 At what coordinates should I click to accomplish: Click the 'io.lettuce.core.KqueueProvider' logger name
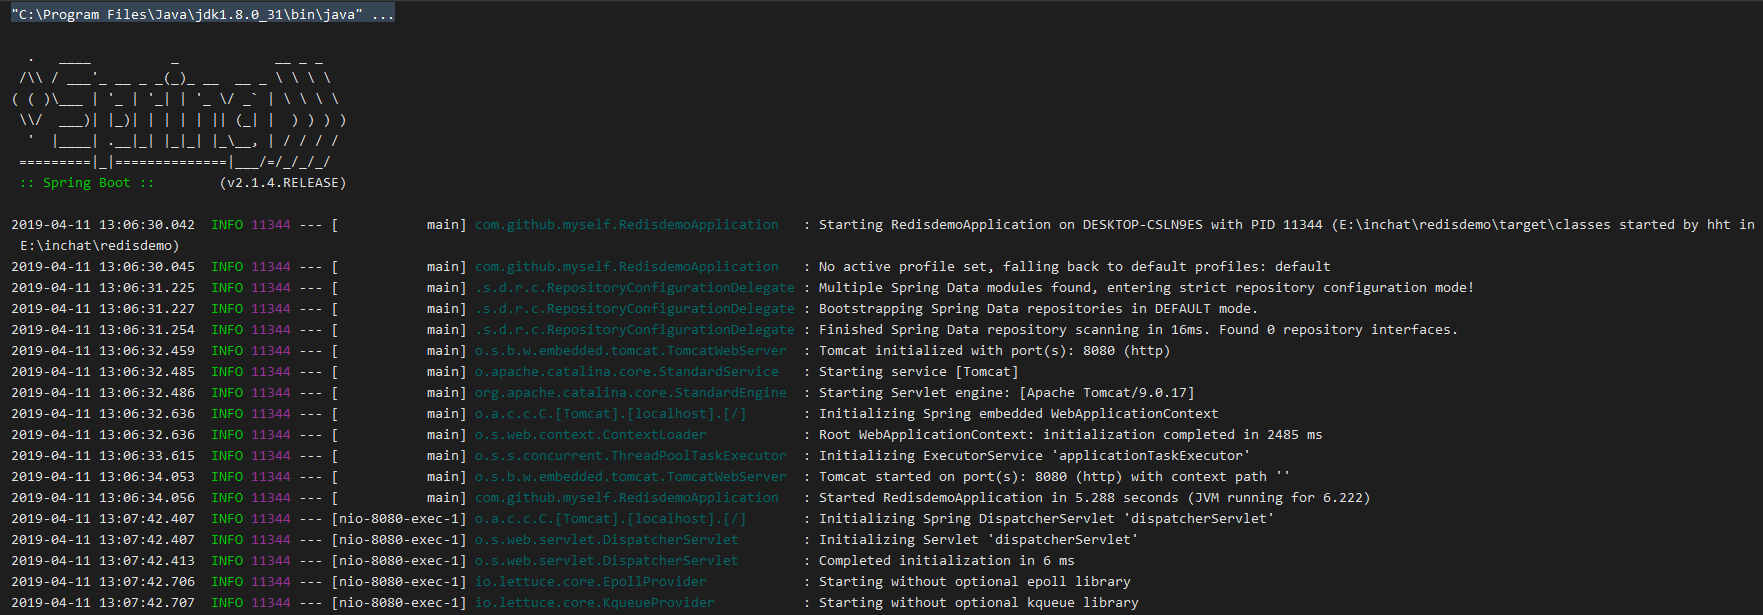tap(595, 603)
